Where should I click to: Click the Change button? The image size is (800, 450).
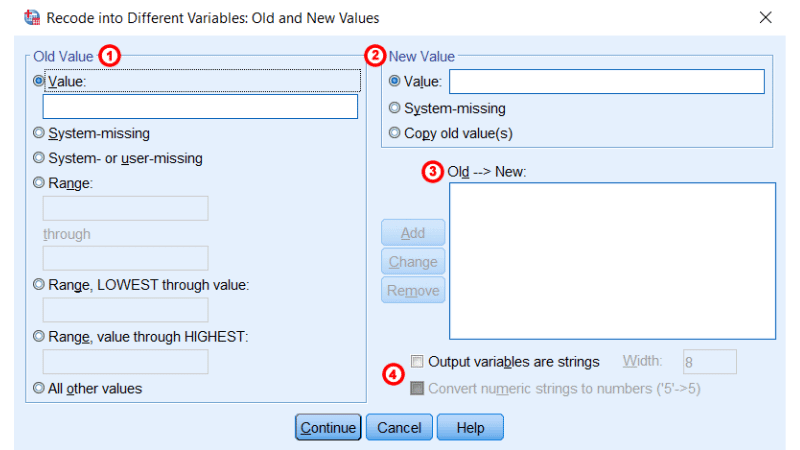413,261
